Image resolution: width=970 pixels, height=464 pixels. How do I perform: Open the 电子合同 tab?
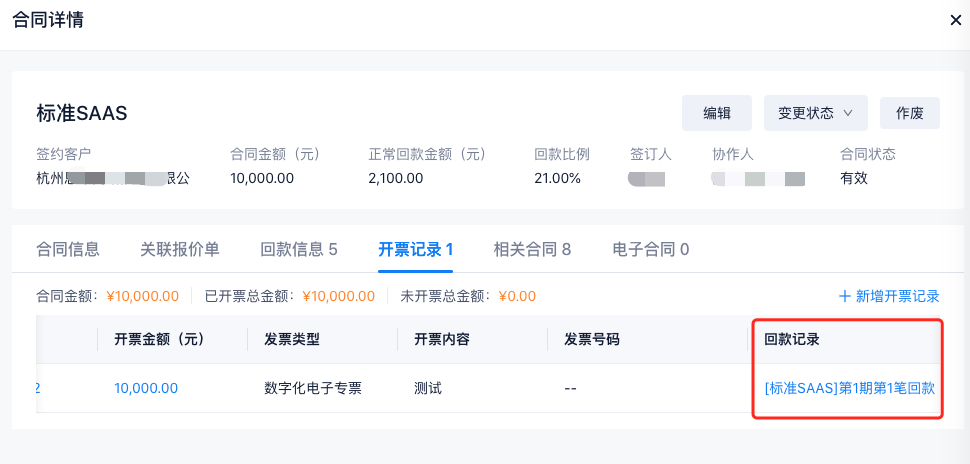[650, 249]
